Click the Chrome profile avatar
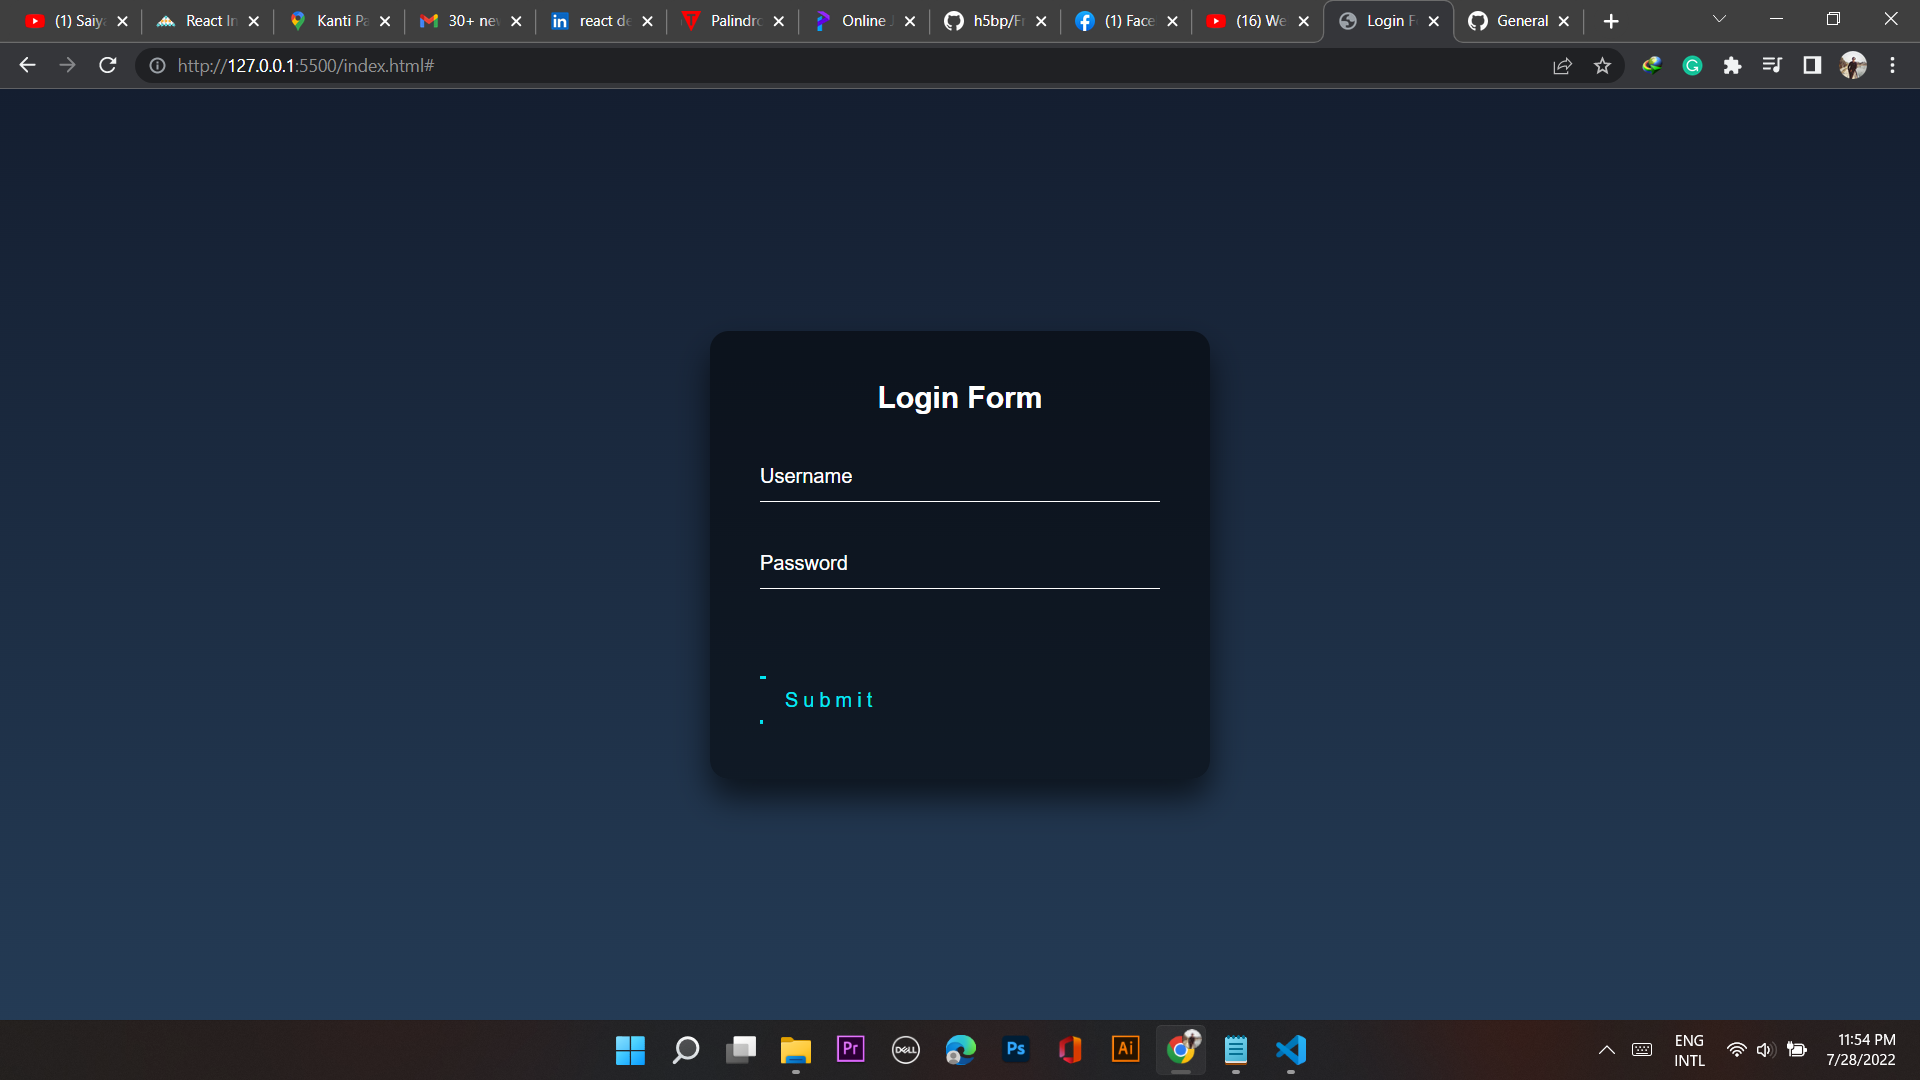1920x1080 pixels. click(x=1854, y=65)
